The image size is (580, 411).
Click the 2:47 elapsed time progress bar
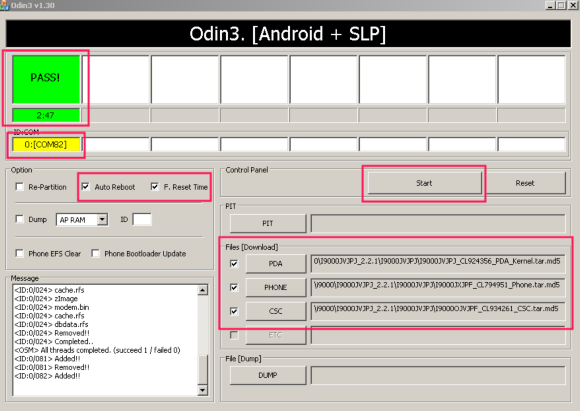point(46,115)
